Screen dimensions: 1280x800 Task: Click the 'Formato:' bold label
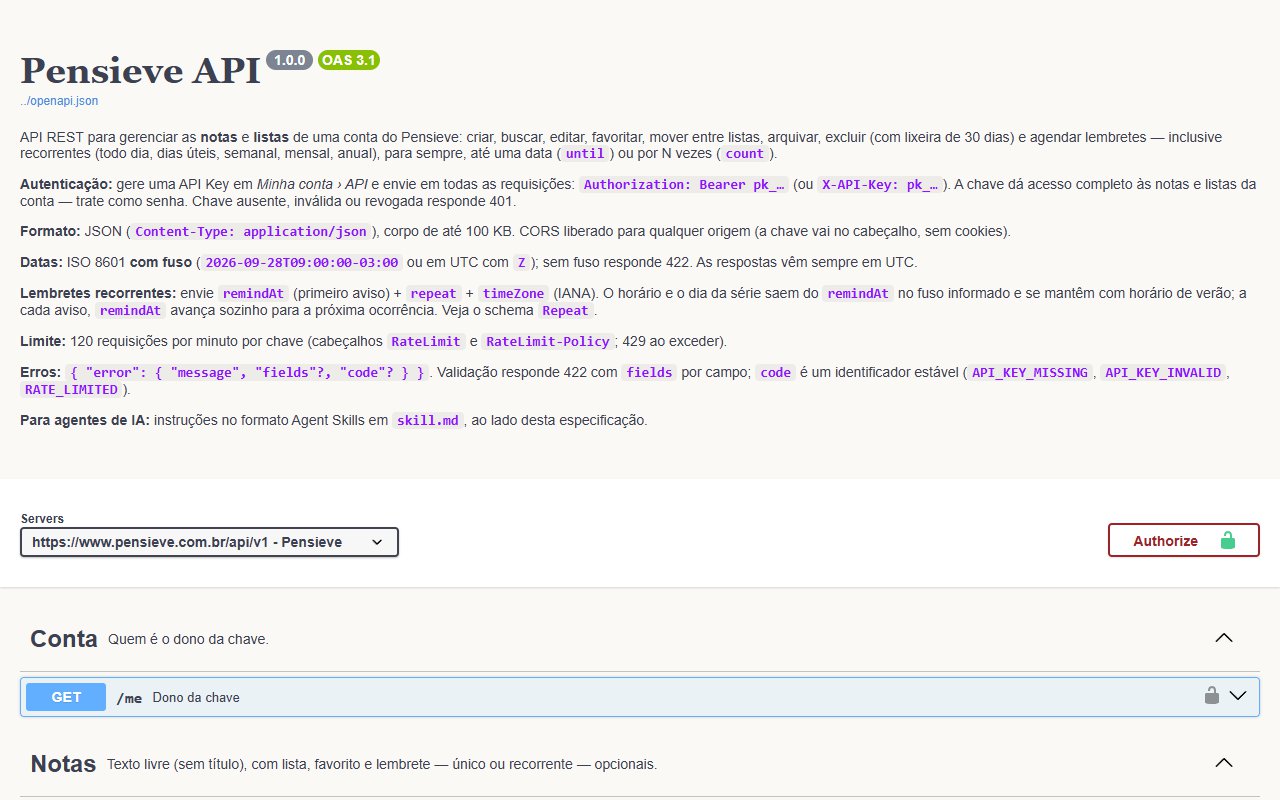point(50,231)
